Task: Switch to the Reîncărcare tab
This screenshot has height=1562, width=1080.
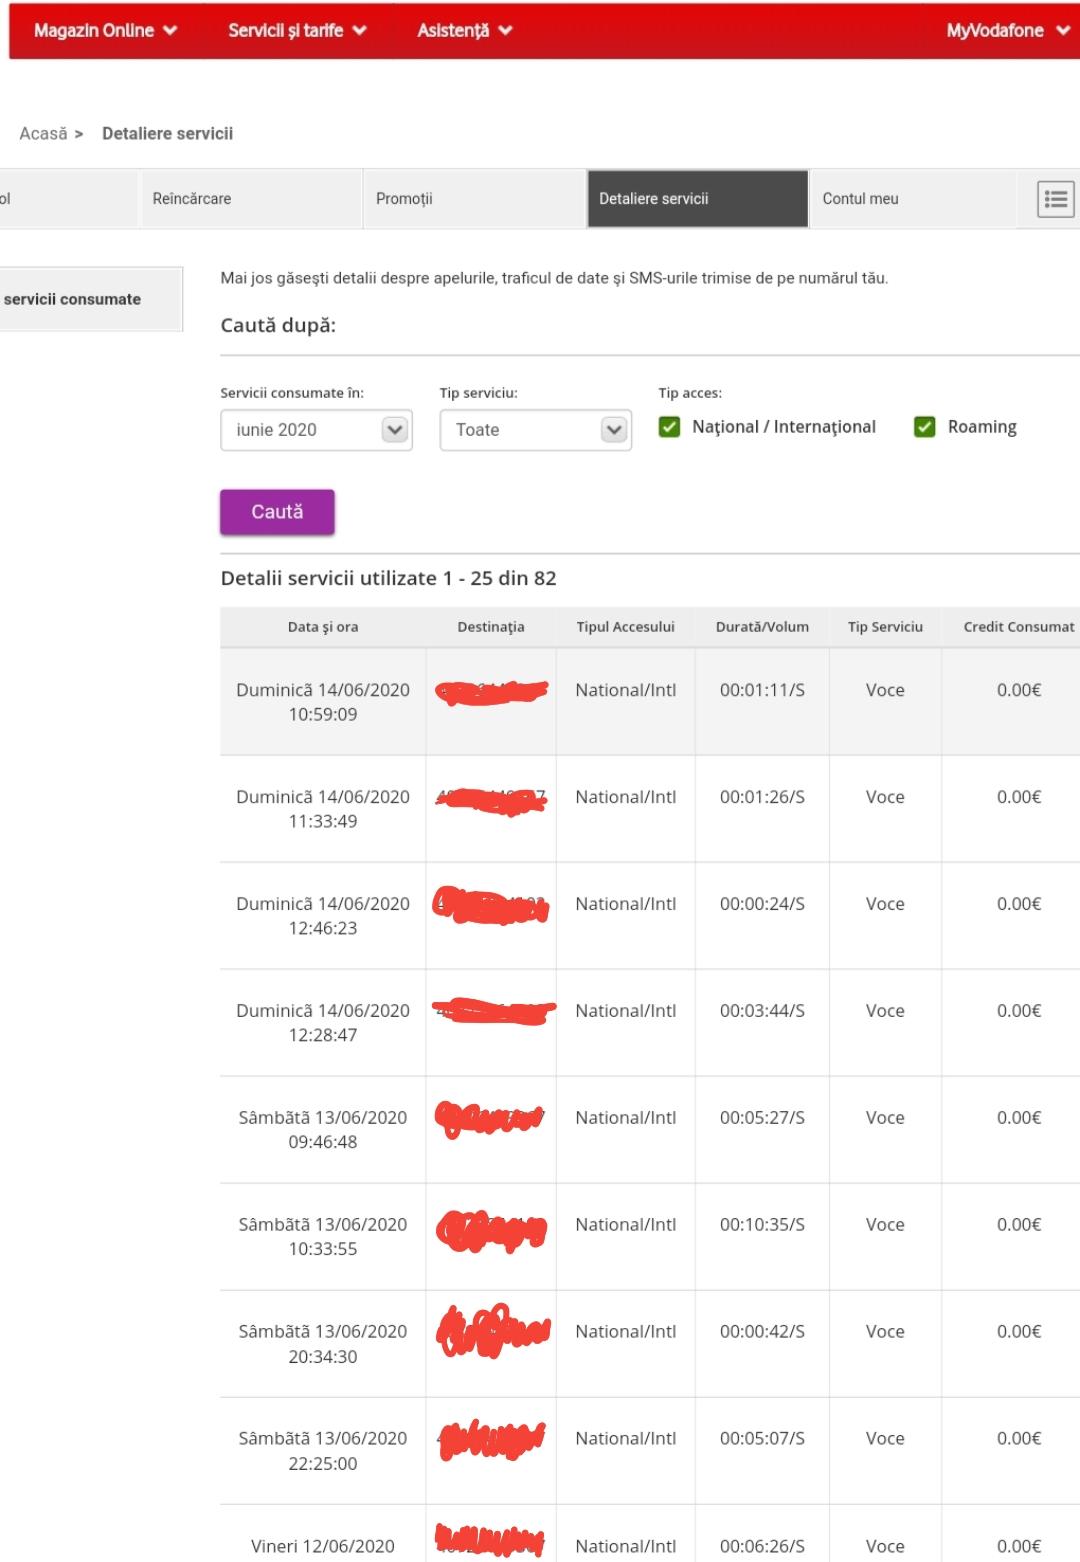Action: pyautogui.click(x=192, y=199)
